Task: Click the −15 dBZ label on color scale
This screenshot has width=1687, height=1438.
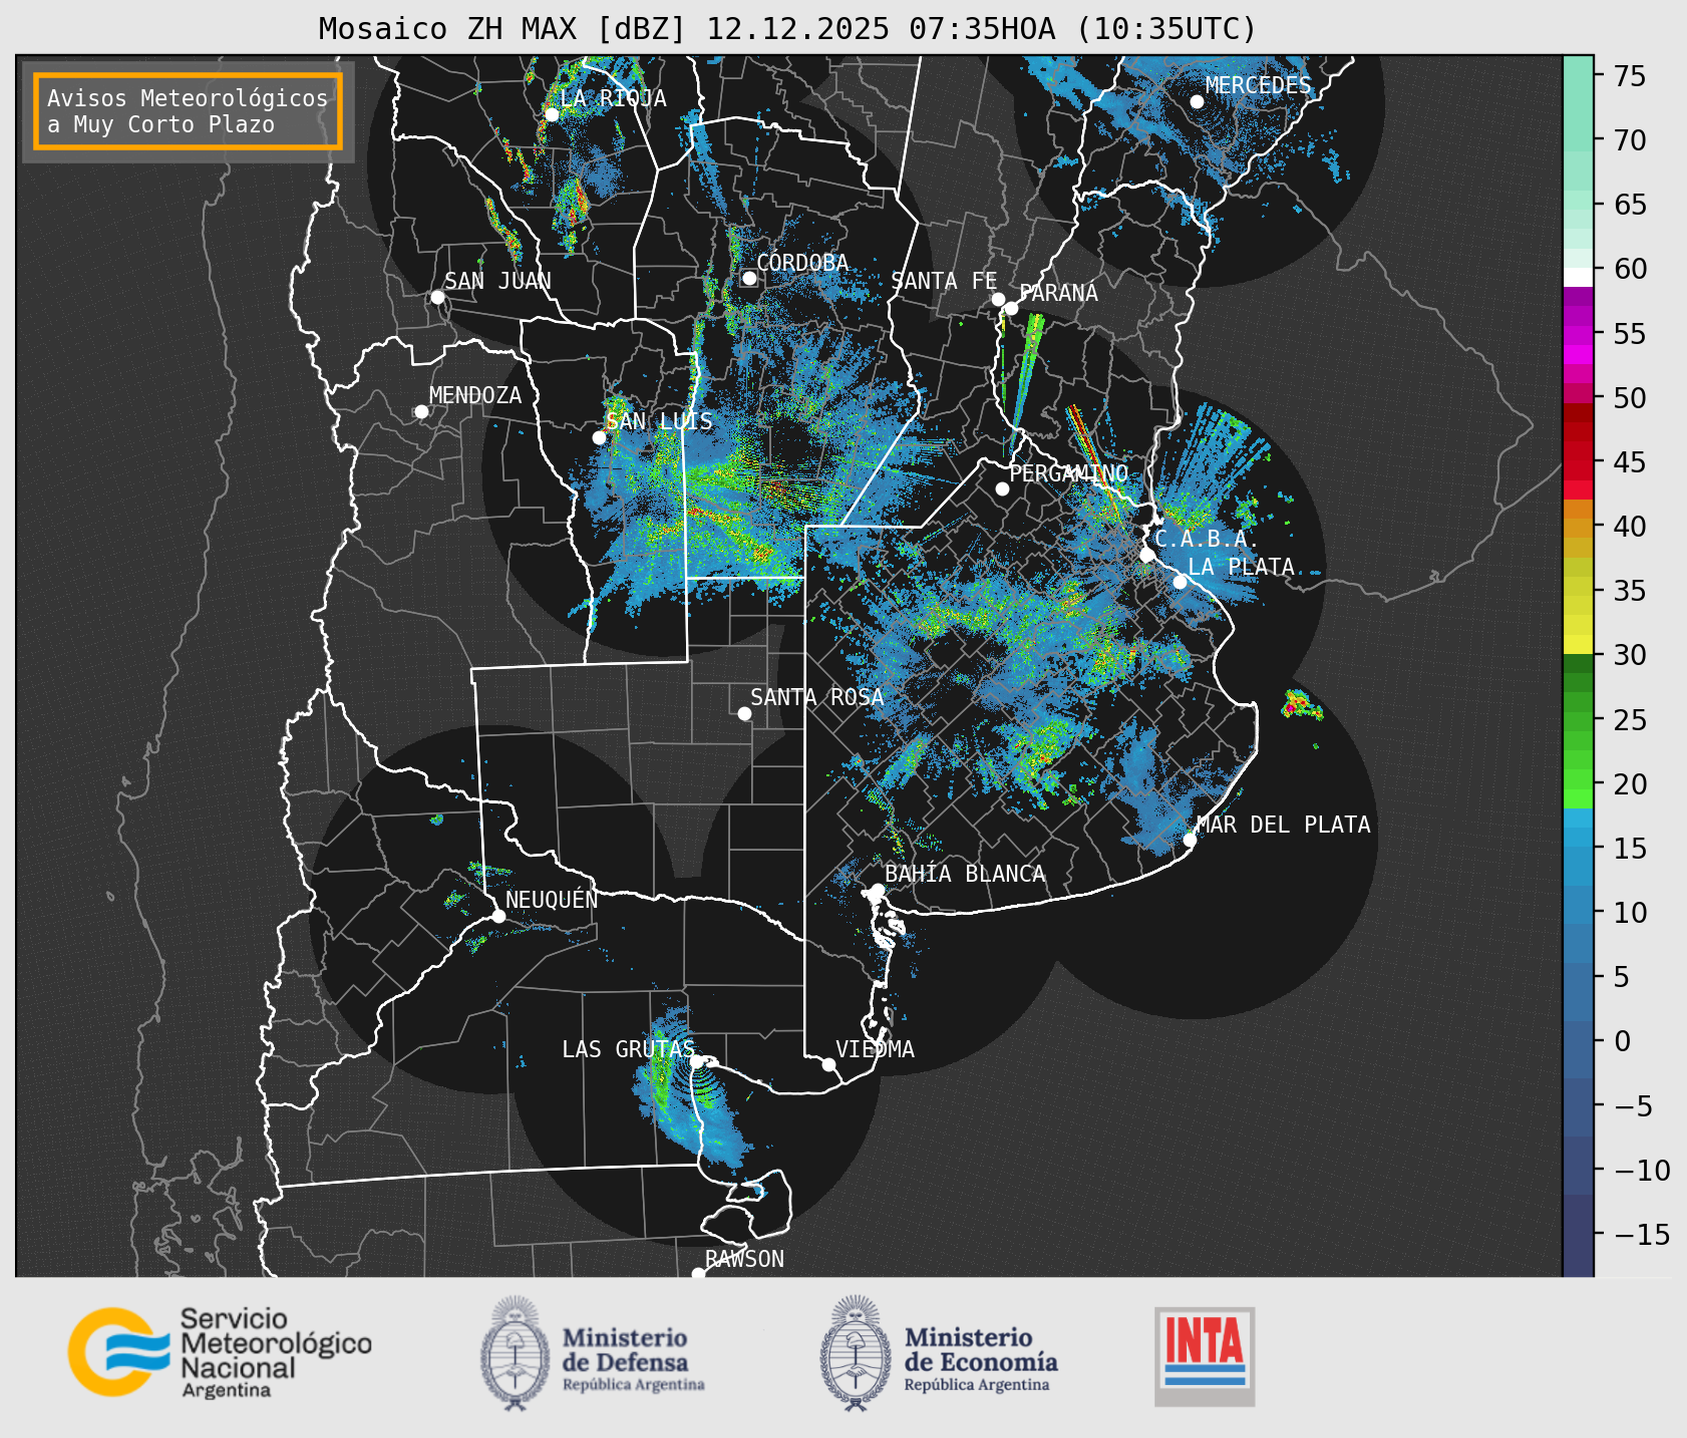Action: coord(1641,1234)
